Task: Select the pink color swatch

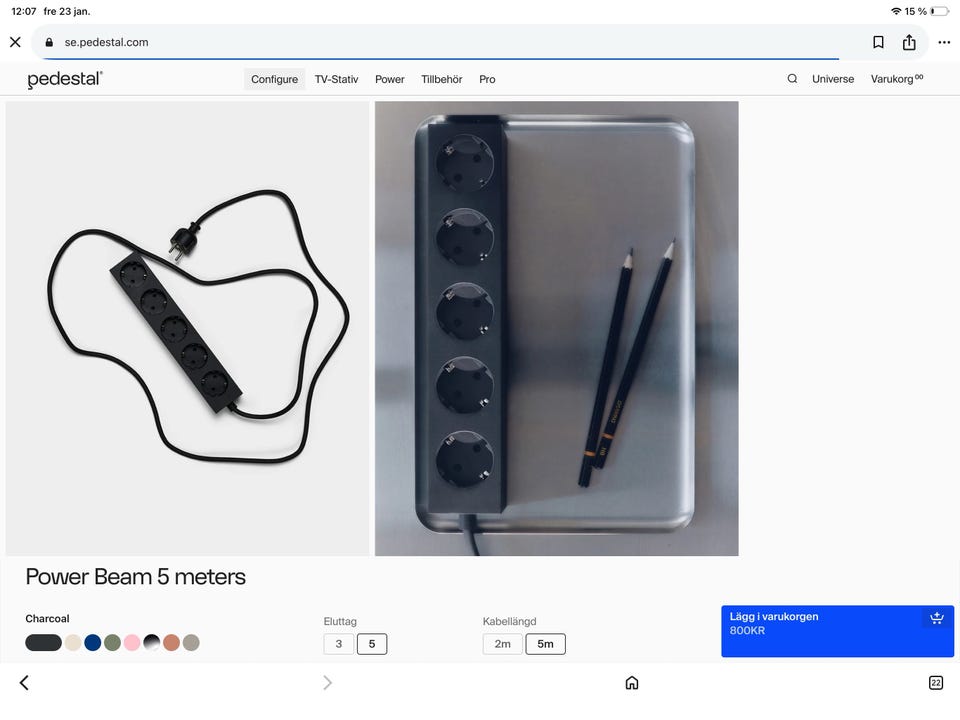Action: click(132, 642)
